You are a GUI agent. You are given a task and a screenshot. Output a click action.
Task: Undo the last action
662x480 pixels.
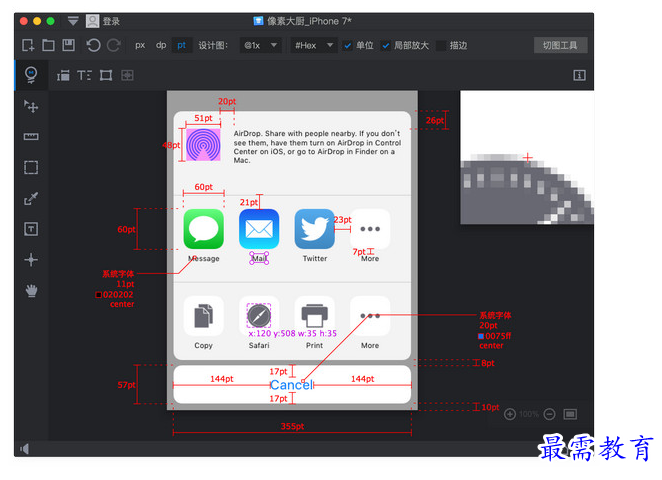pyautogui.click(x=93, y=45)
